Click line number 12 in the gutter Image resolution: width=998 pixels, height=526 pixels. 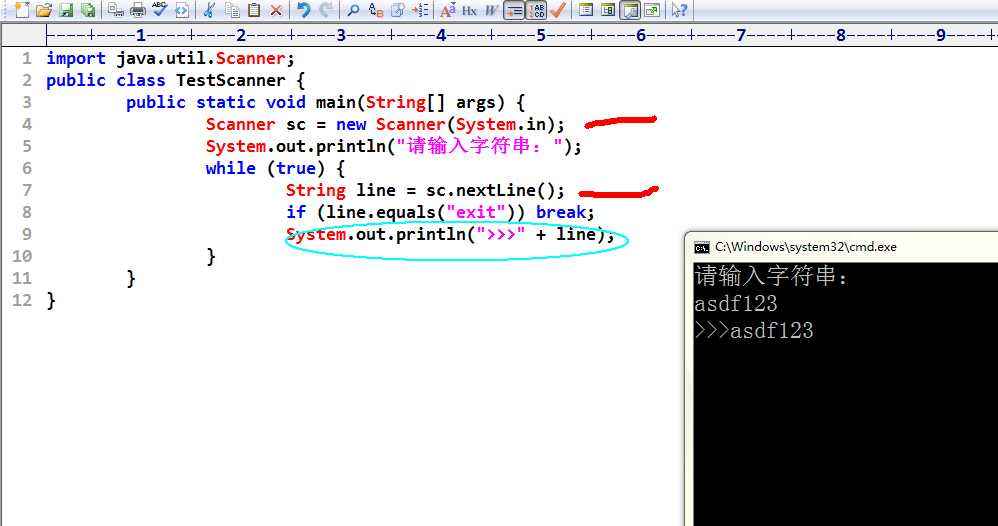click(x=22, y=300)
